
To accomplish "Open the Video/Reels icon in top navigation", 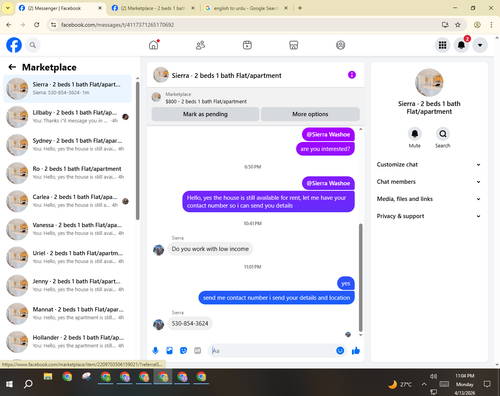I will click(x=247, y=45).
